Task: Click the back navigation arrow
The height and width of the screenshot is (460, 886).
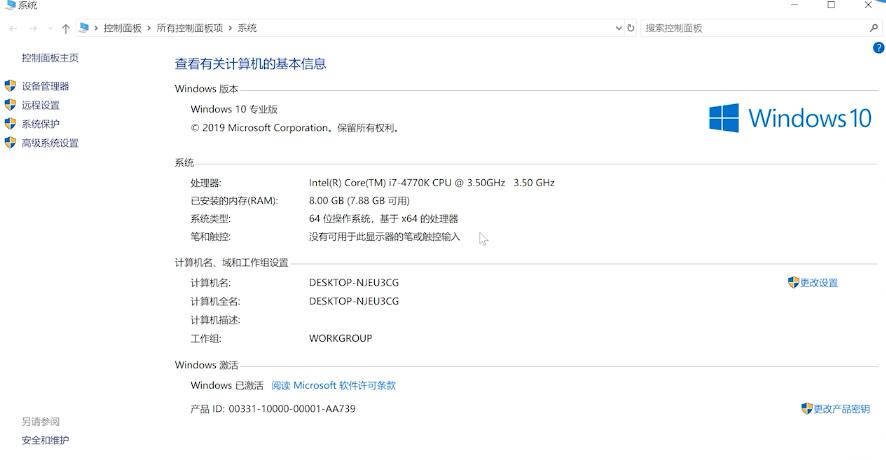Action: [12, 29]
